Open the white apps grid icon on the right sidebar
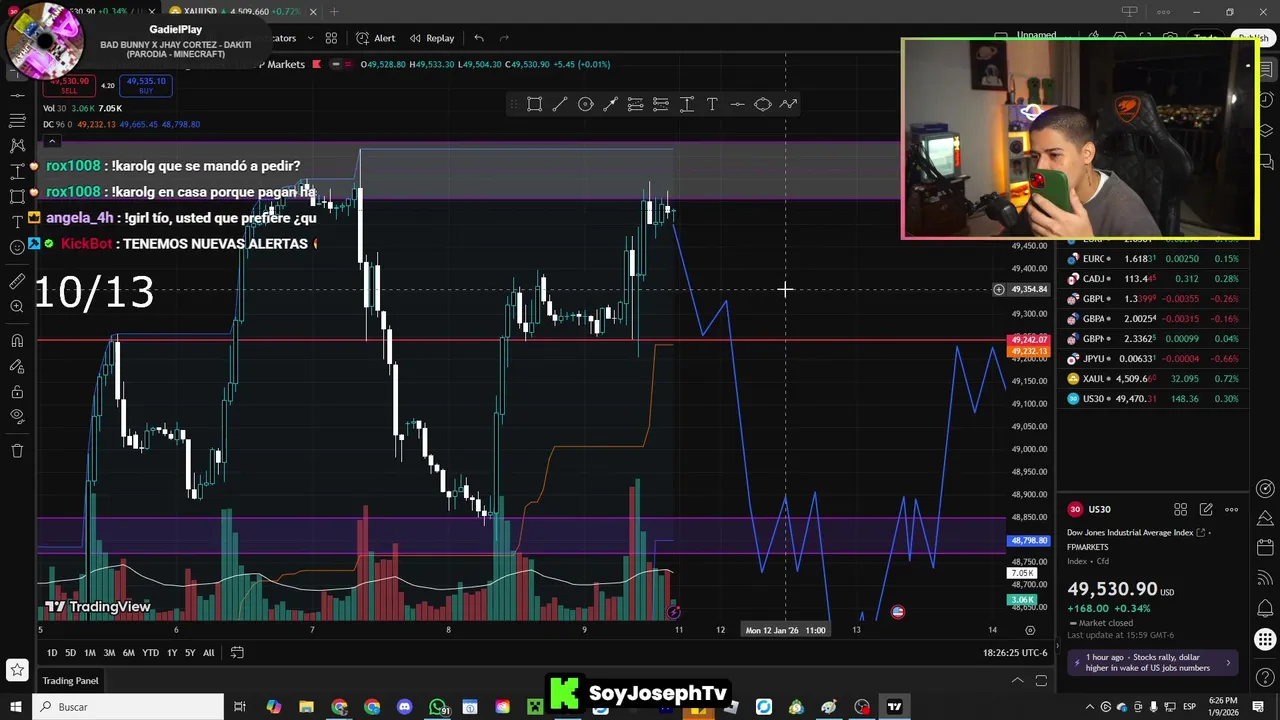Viewport: 1280px width, 720px height. 1266,640
